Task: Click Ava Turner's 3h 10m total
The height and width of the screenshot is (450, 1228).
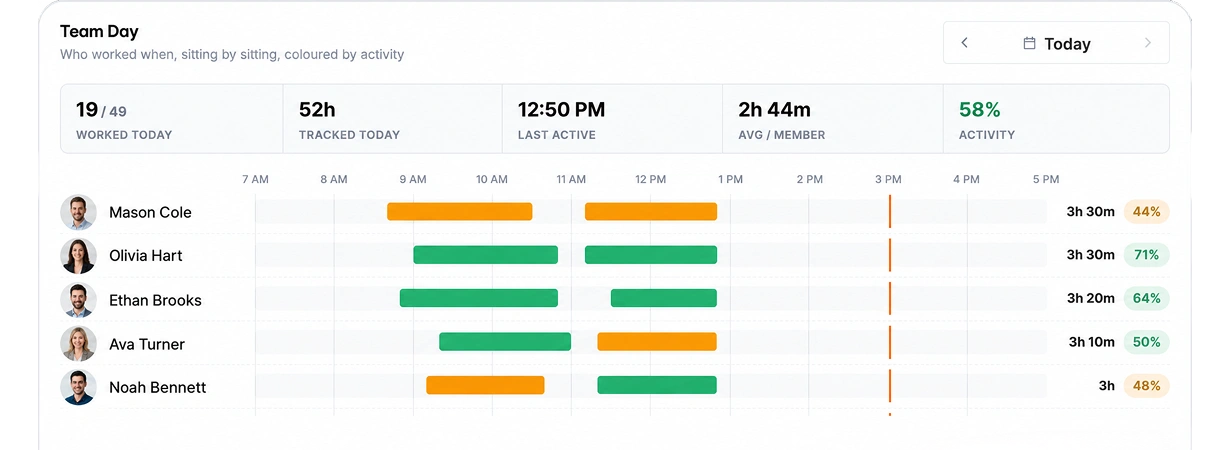Action: [1091, 342]
